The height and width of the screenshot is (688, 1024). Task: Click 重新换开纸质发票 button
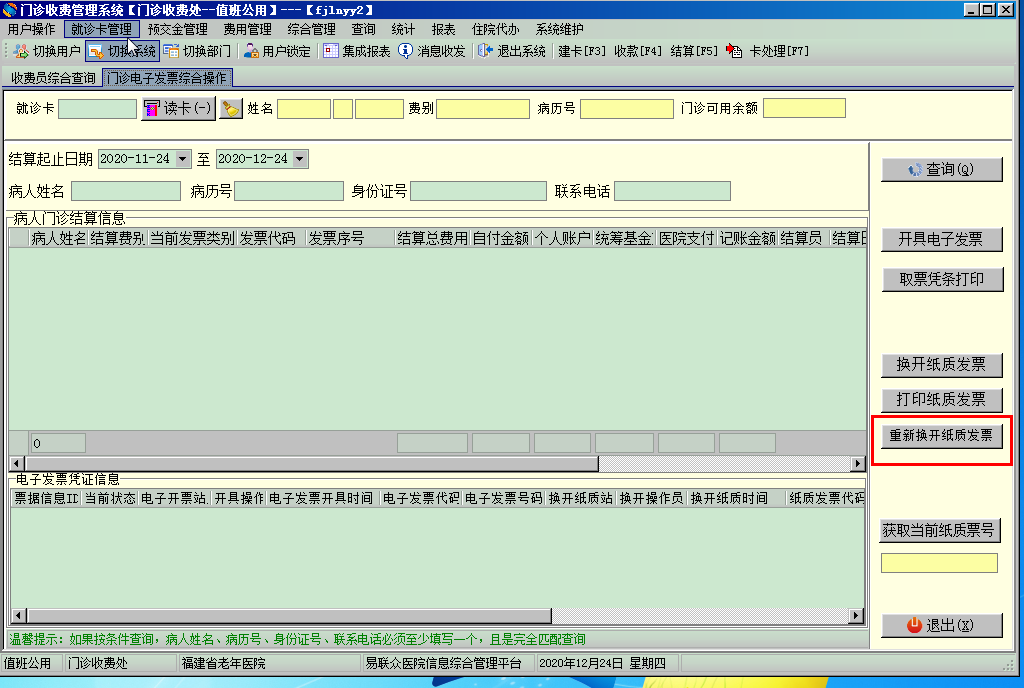pos(941,435)
